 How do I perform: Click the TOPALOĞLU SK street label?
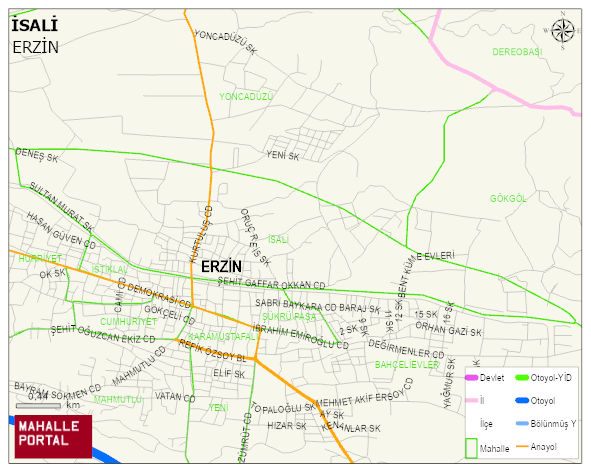(x=283, y=408)
